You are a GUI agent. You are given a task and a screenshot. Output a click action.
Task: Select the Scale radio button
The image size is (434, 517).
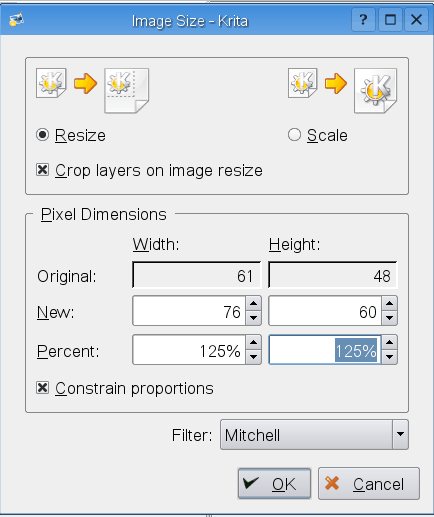(x=294, y=135)
